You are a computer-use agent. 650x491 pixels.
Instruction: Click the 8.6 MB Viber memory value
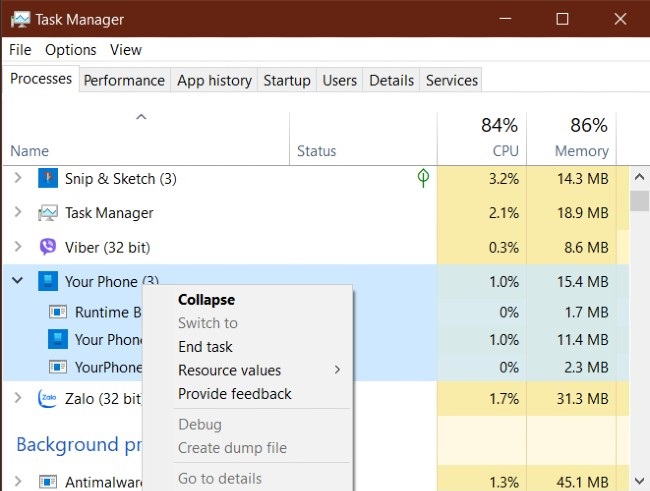click(586, 248)
